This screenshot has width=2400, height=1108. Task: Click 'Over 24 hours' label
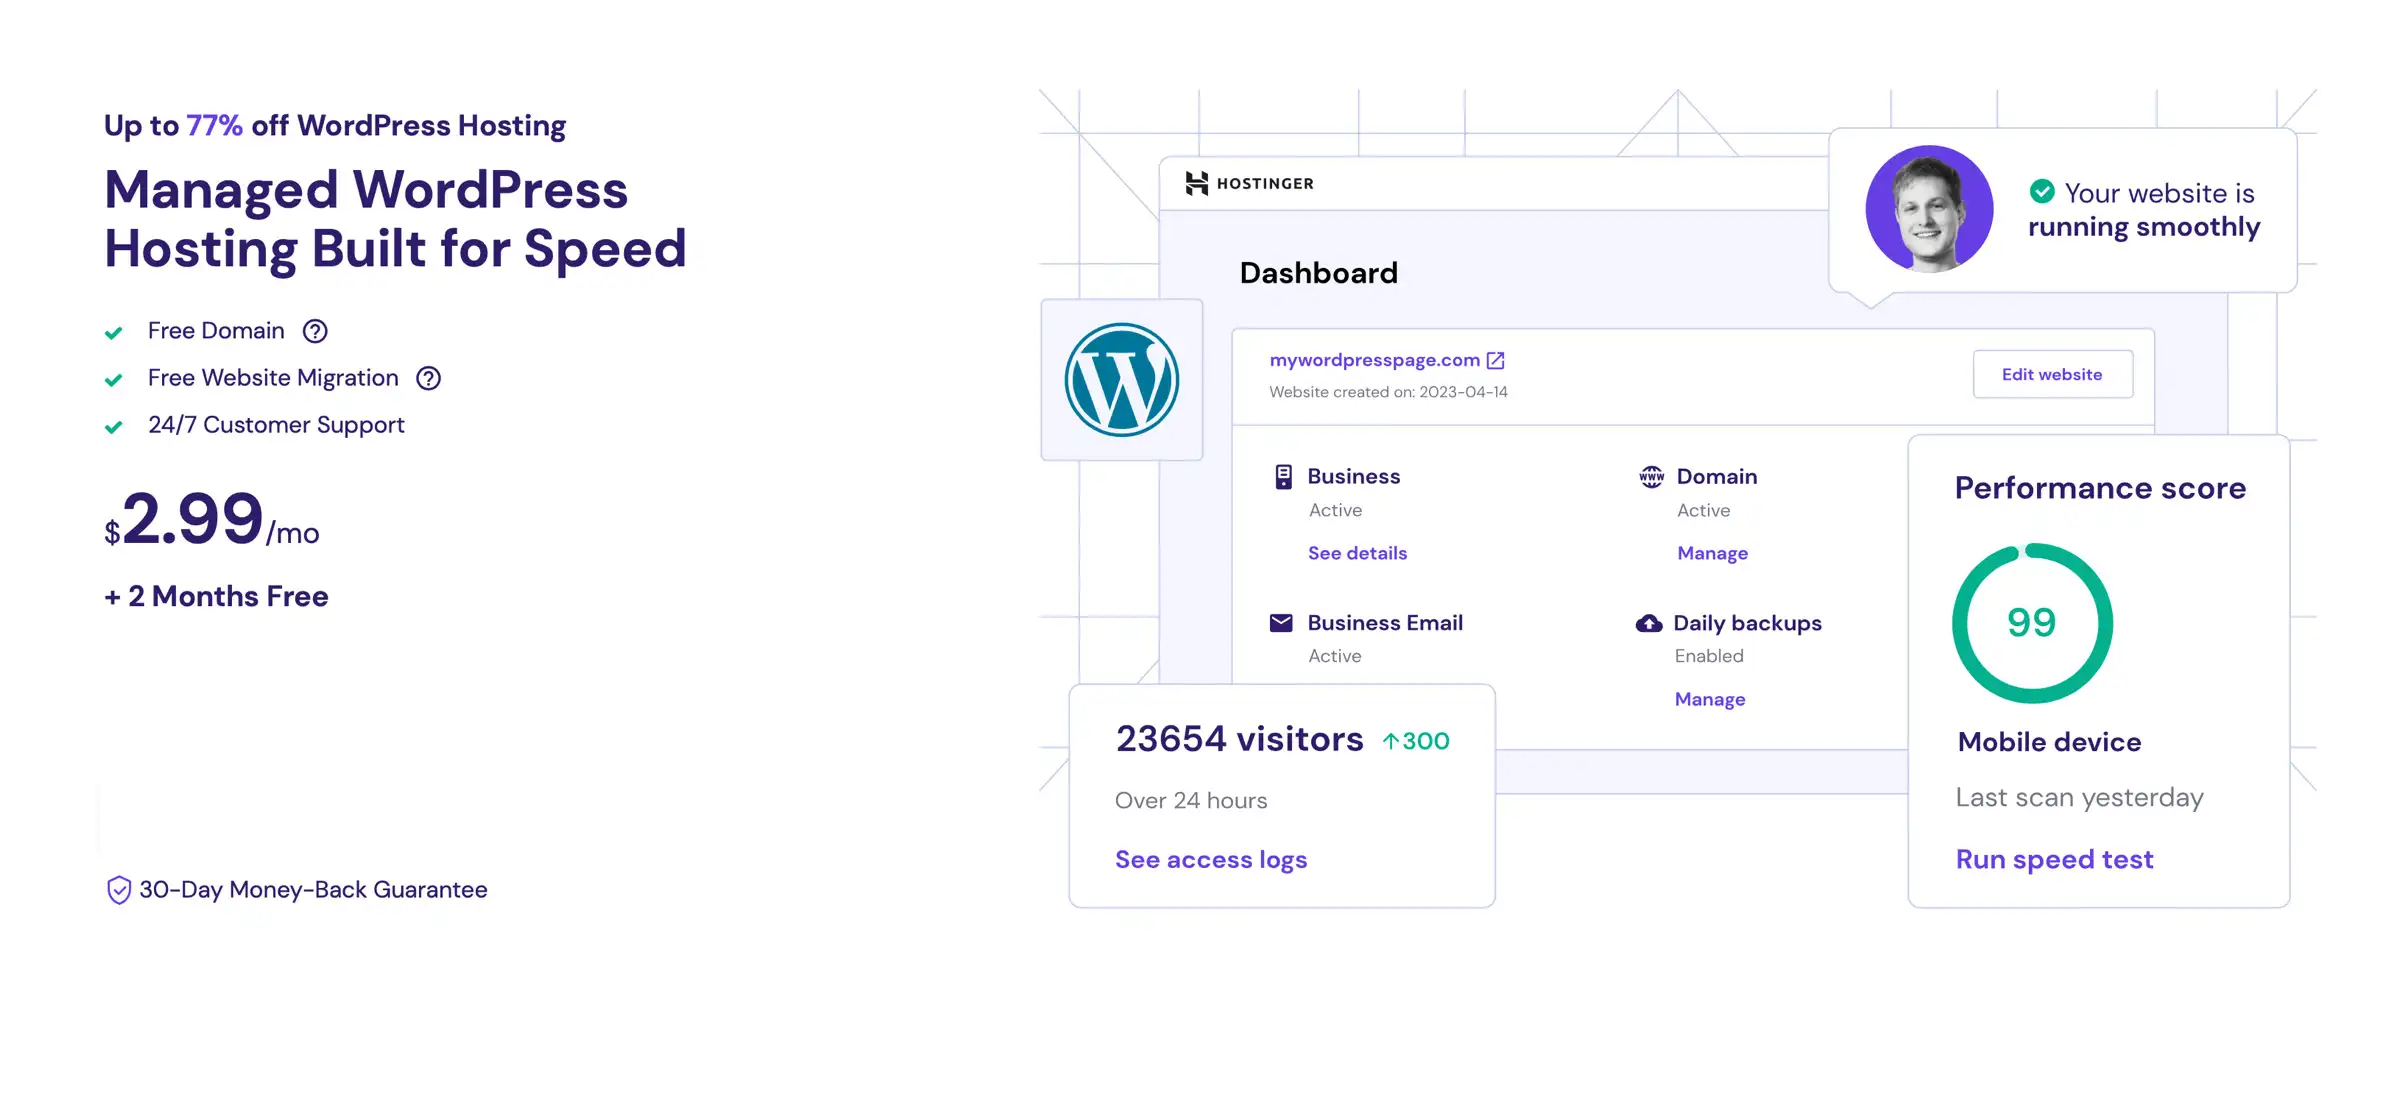pyautogui.click(x=1191, y=801)
